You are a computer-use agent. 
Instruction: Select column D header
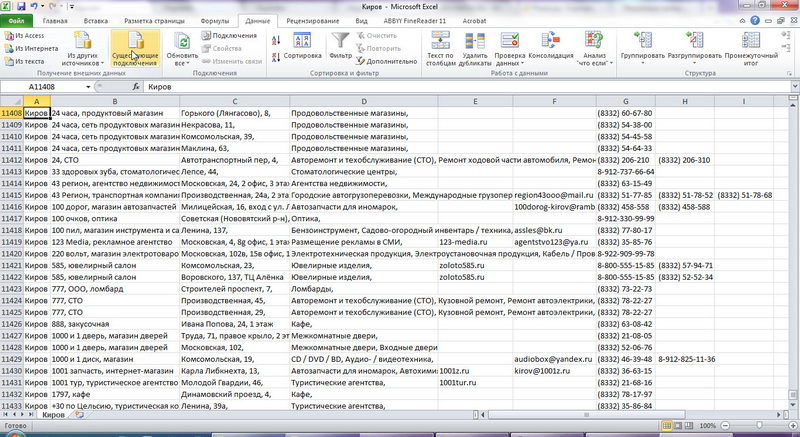click(x=364, y=101)
